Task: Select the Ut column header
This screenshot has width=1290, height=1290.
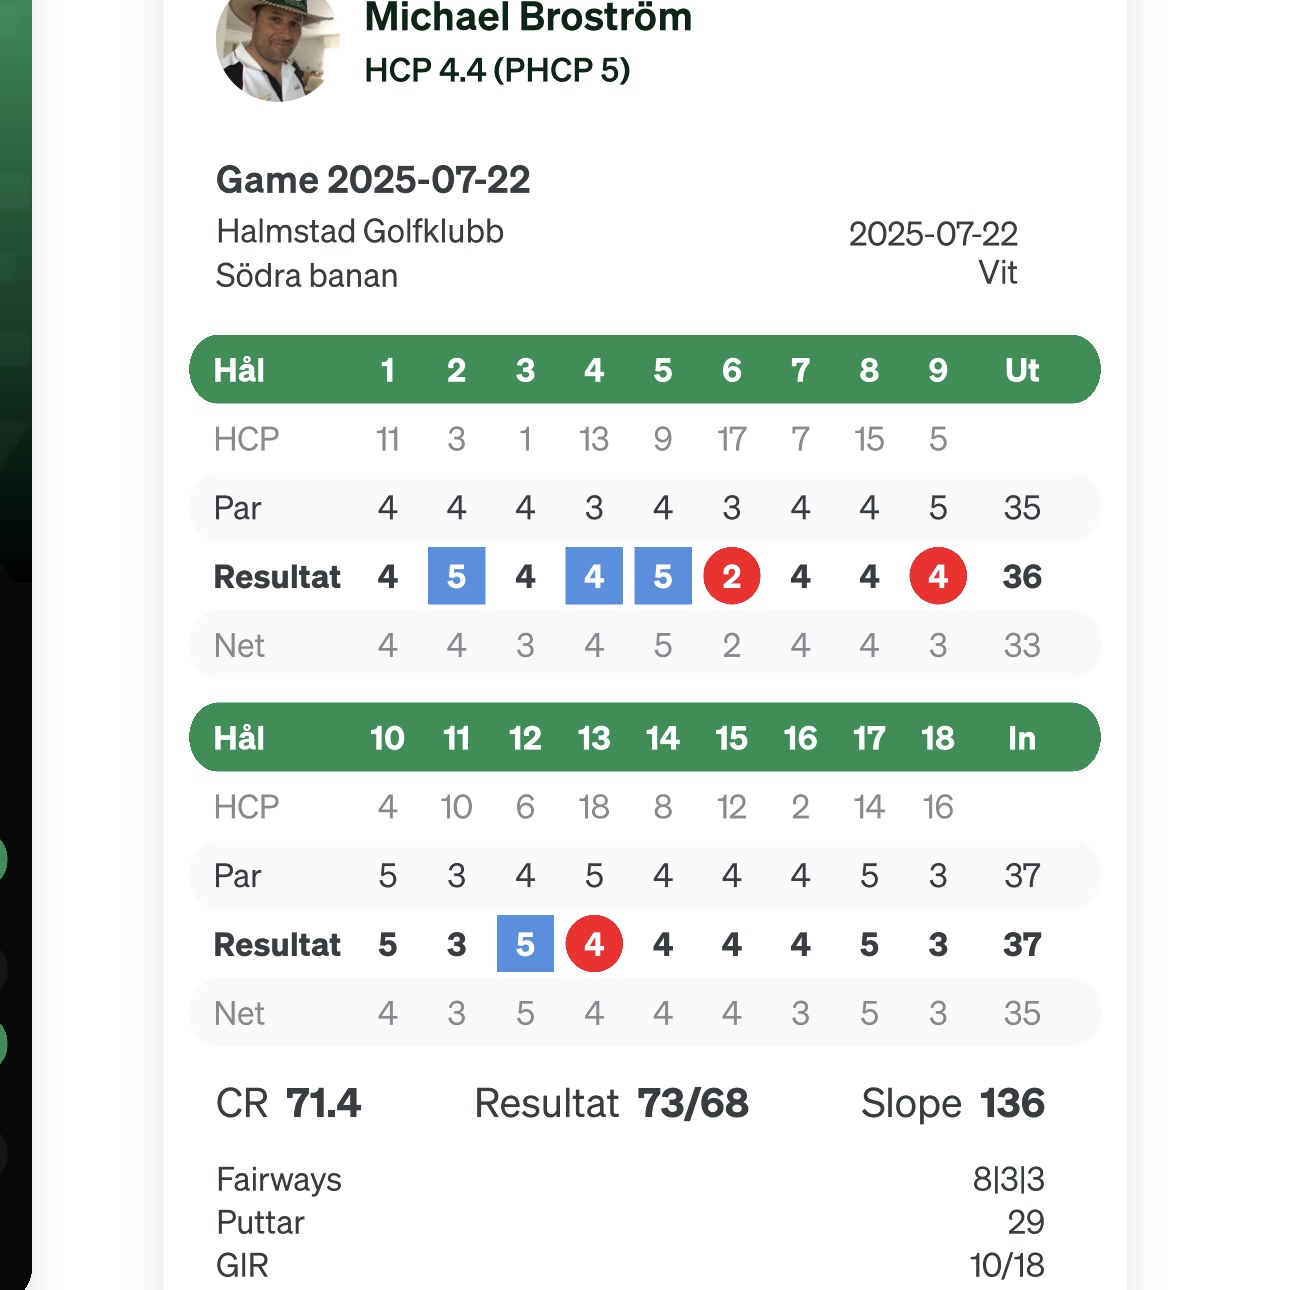Action: (x=1022, y=370)
